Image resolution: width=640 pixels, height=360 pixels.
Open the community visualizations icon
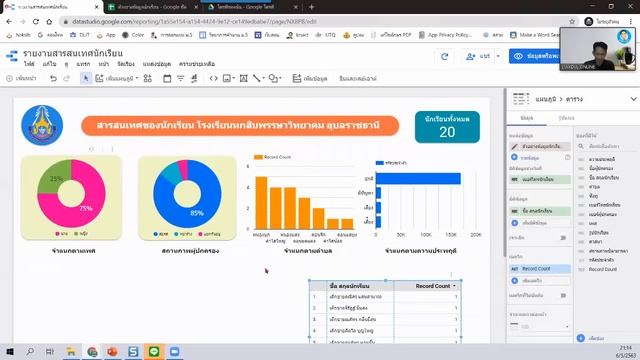148,78
